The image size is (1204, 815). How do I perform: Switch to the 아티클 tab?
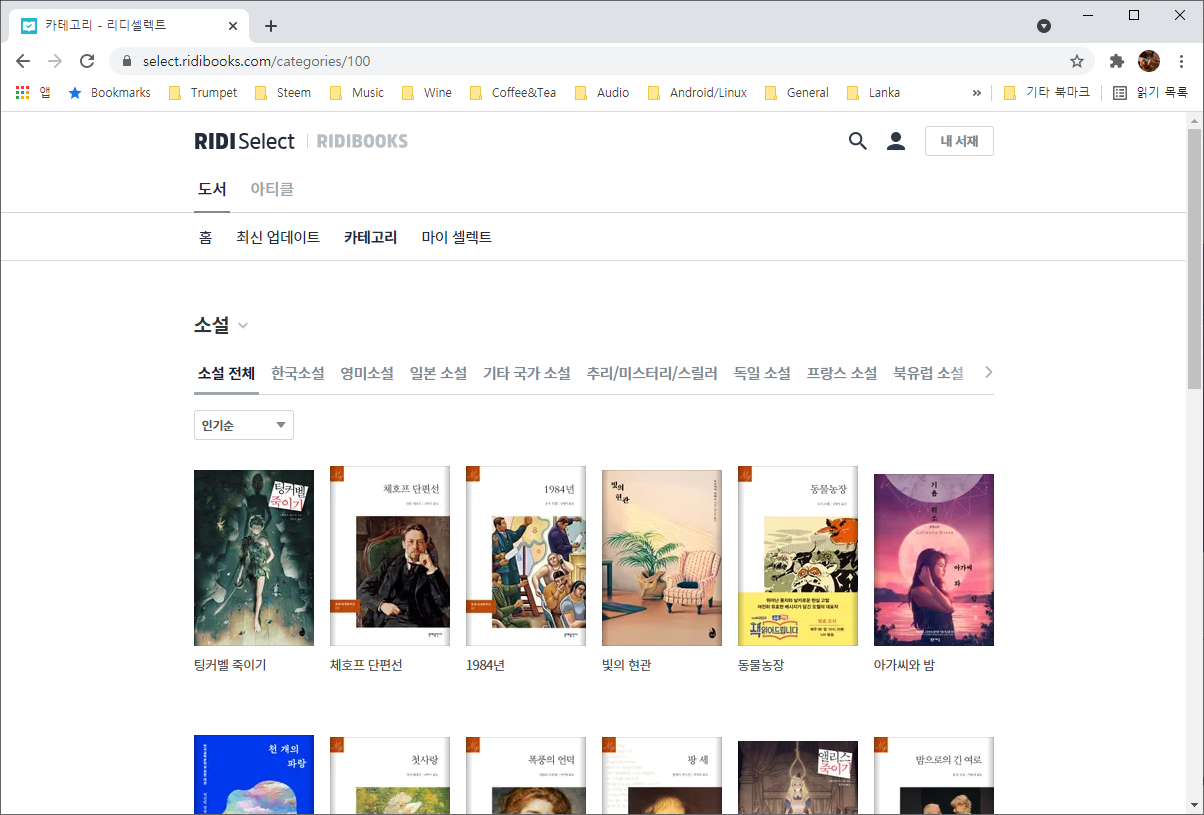click(272, 189)
